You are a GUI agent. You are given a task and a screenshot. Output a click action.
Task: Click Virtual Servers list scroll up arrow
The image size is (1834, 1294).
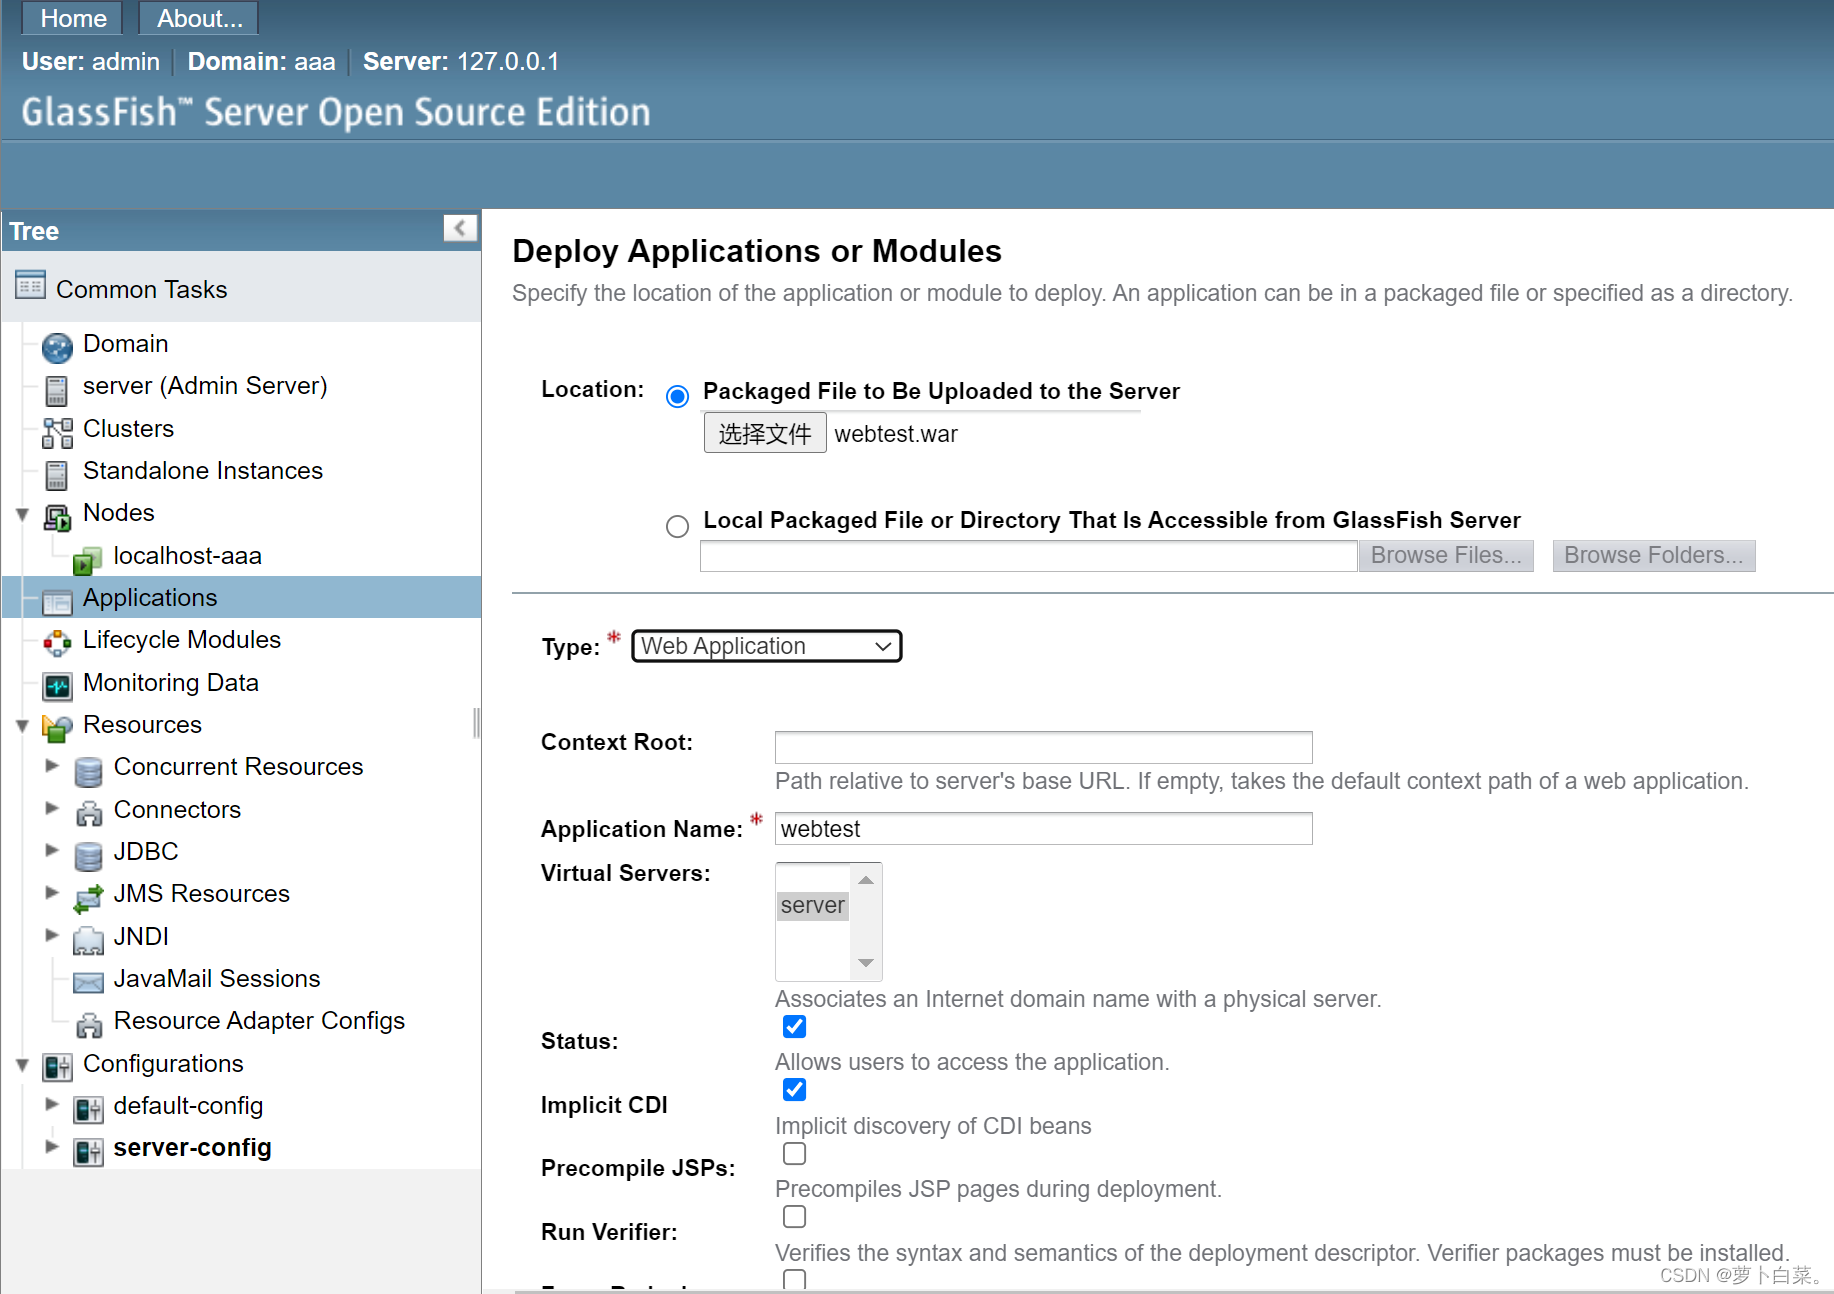866,880
